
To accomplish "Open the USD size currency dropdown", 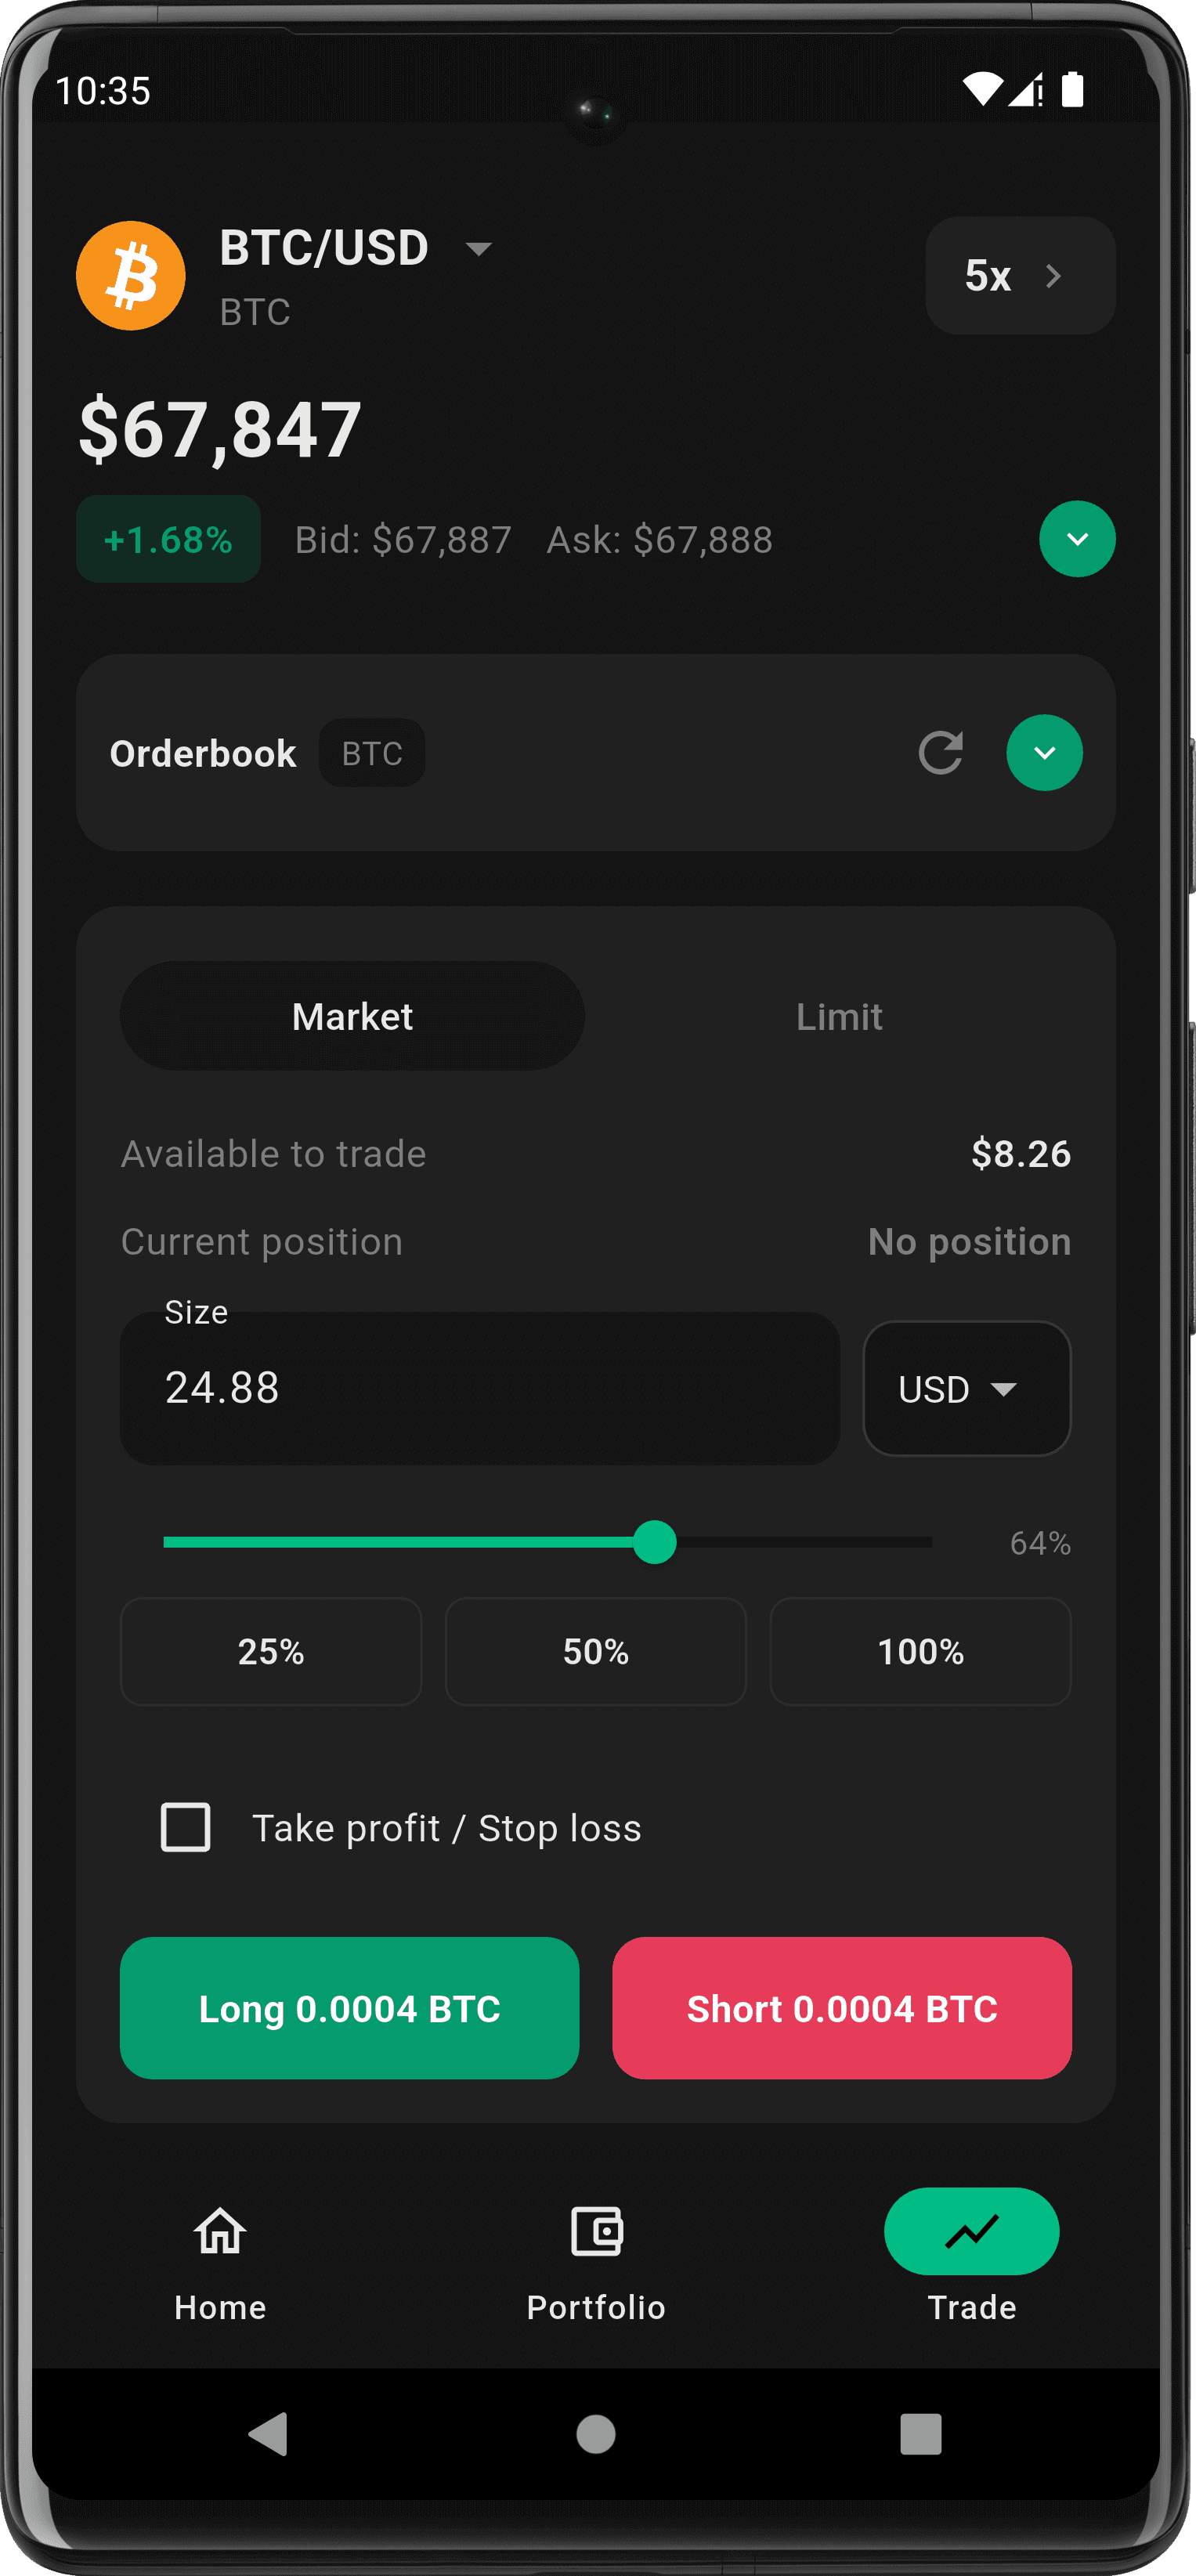I will (966, 1389).
